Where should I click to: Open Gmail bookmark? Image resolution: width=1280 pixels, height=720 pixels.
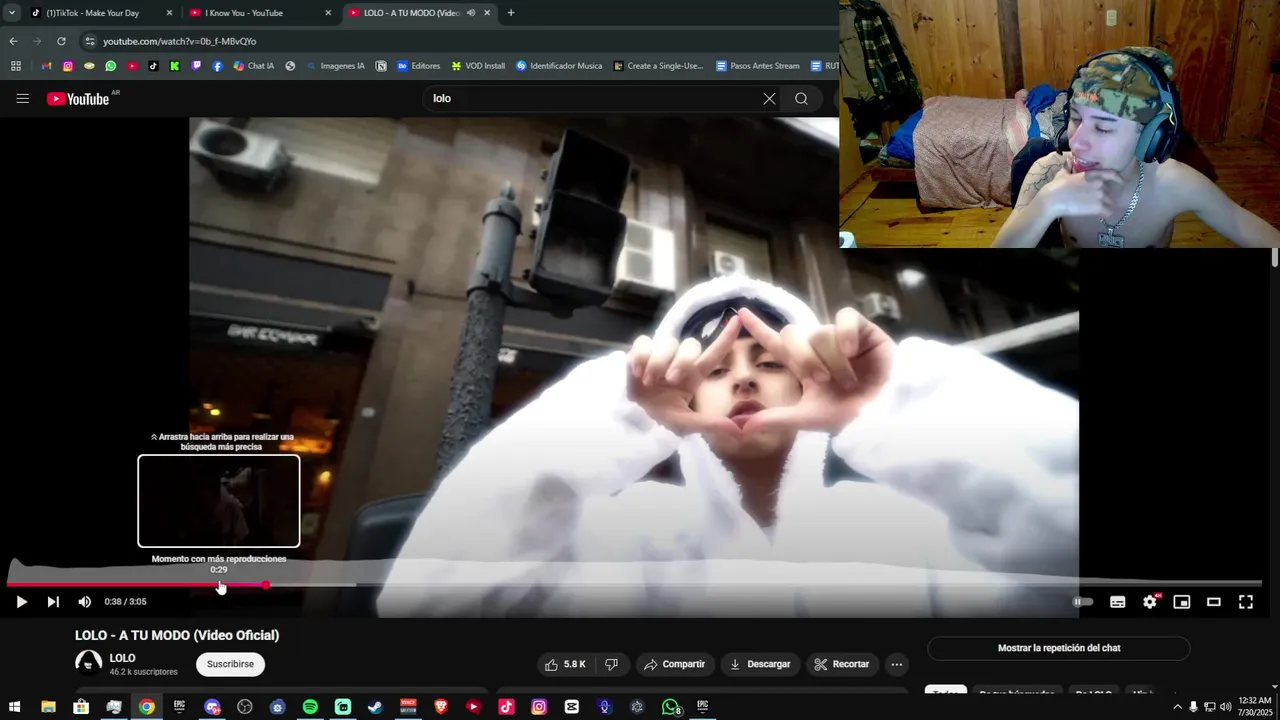pos(46,66)
